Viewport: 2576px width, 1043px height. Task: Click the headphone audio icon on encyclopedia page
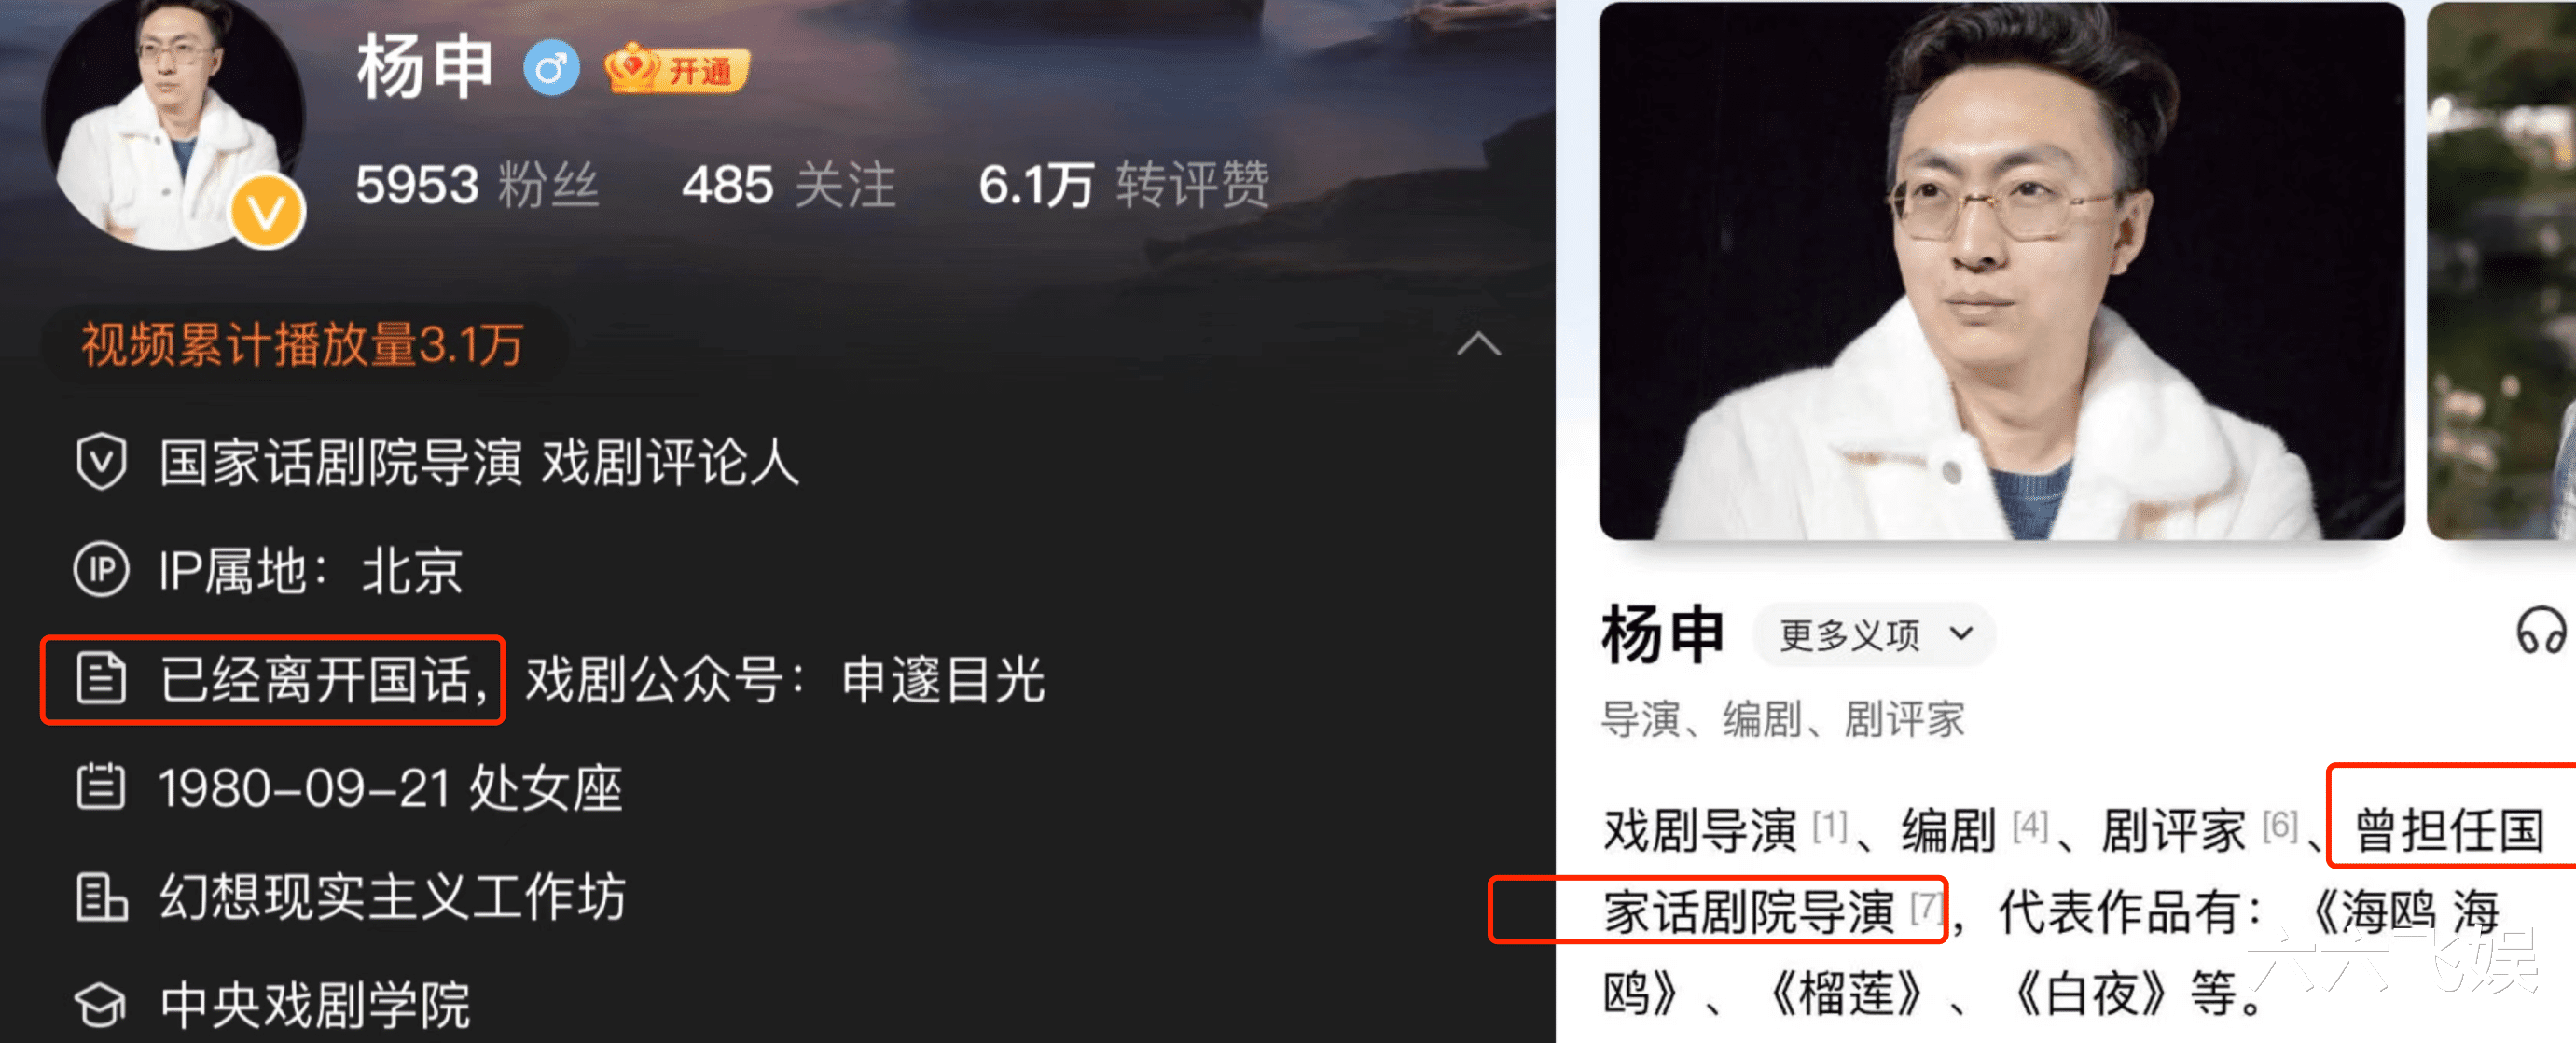2540,633
